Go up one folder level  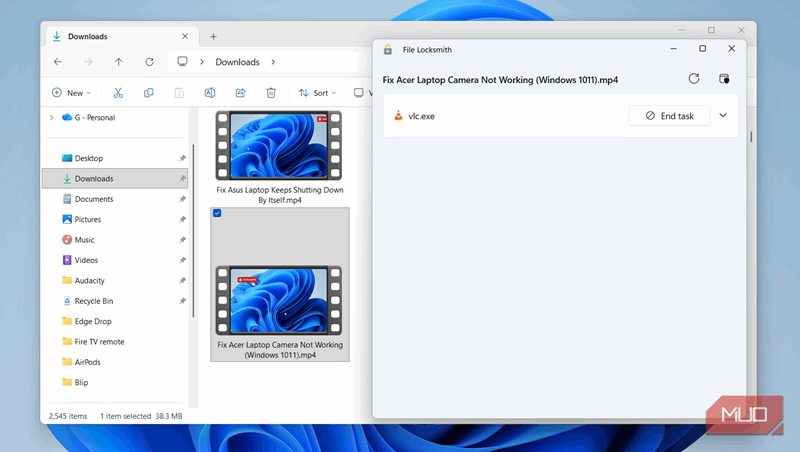(118, 62)
